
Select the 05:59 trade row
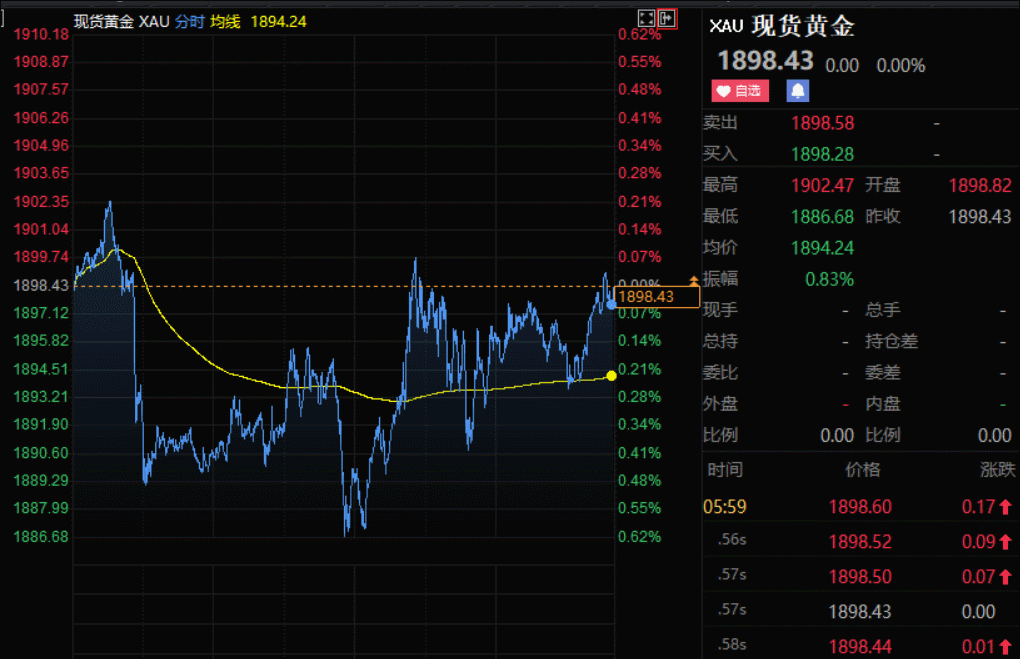click(860, 506)
